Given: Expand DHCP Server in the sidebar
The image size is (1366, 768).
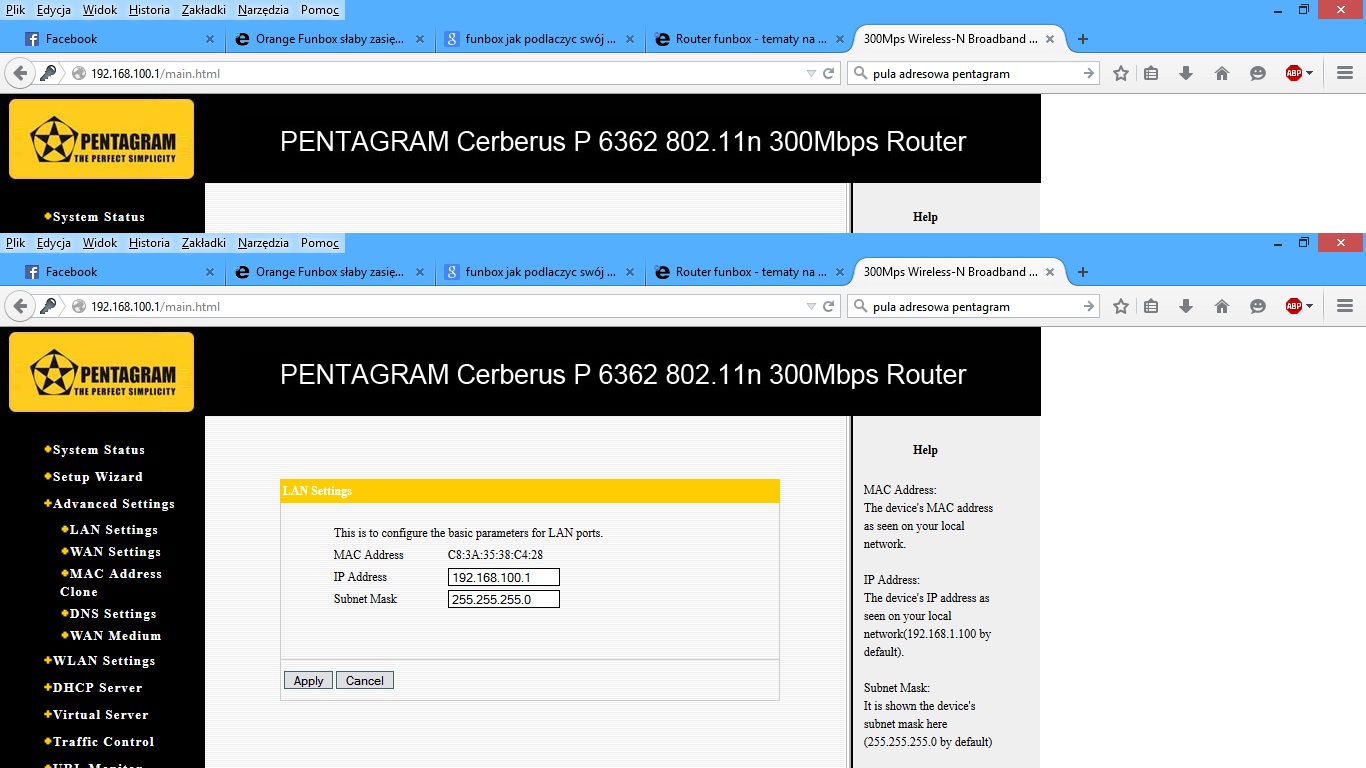Looking at the screenshot, I should pyautogui.click(x=92, y=688).
